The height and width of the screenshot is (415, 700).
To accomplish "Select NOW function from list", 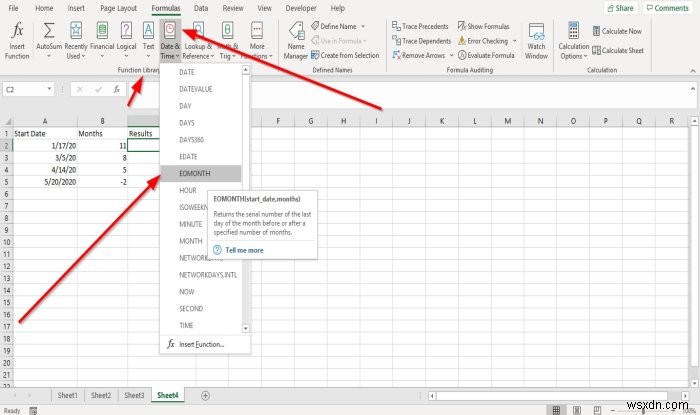I will (x=201, y=292).
